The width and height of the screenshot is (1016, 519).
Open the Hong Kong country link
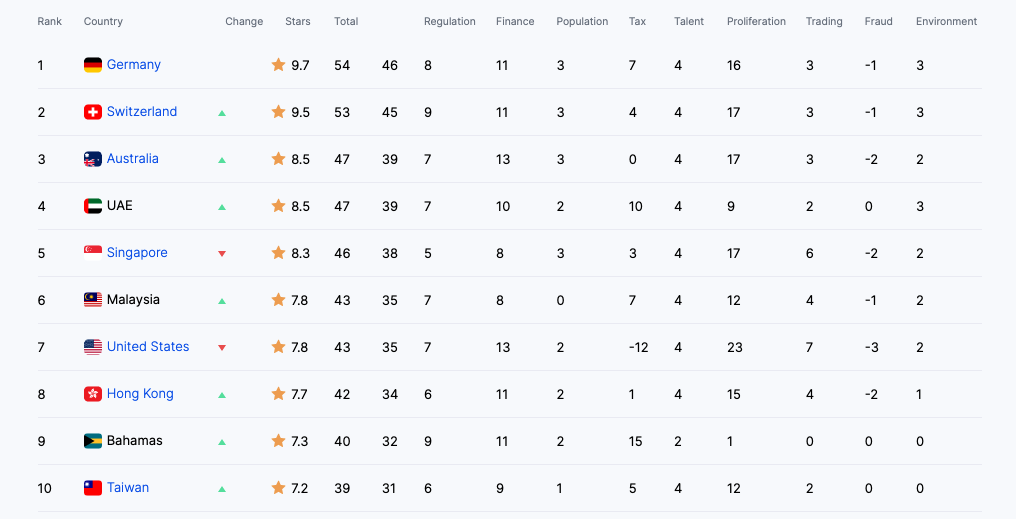coord(140,394)
